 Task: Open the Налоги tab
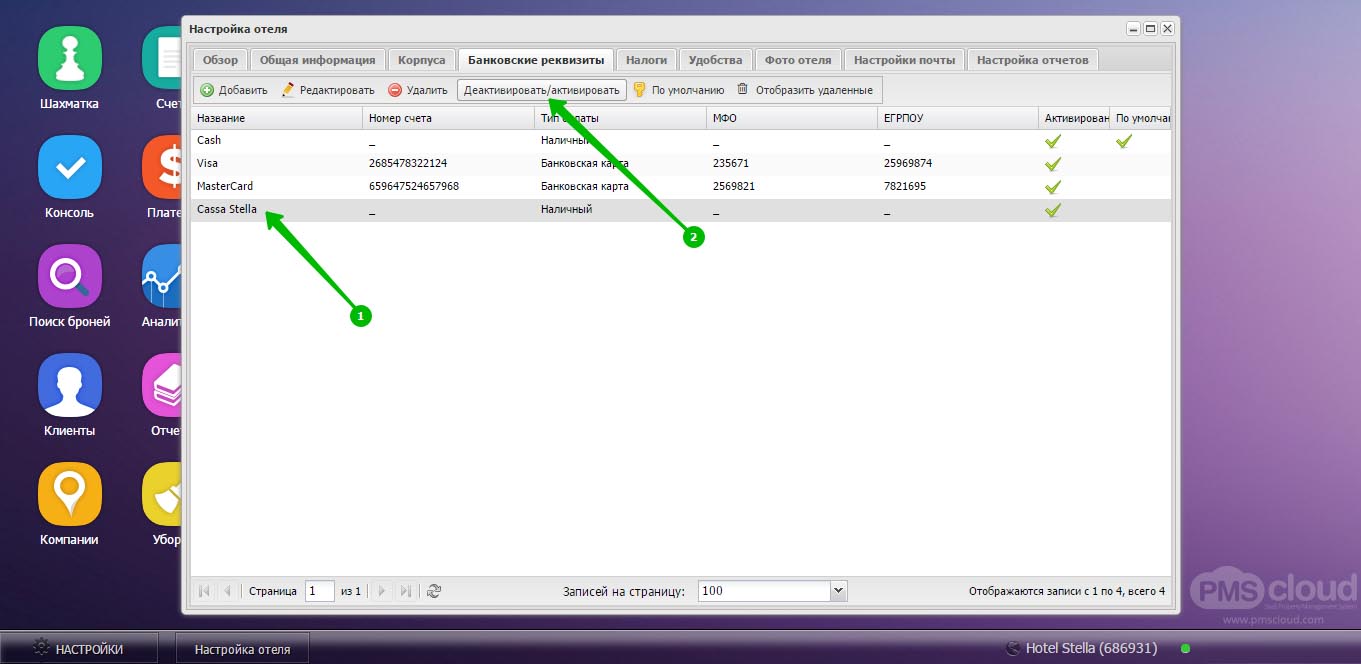tap(646, 60)
